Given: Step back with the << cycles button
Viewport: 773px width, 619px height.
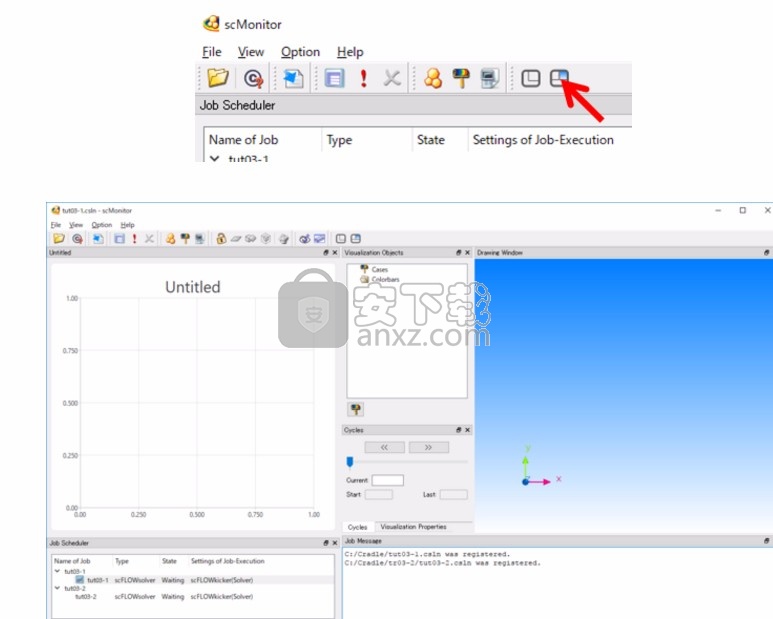Looking at the screenshot, I should [385, 447].
